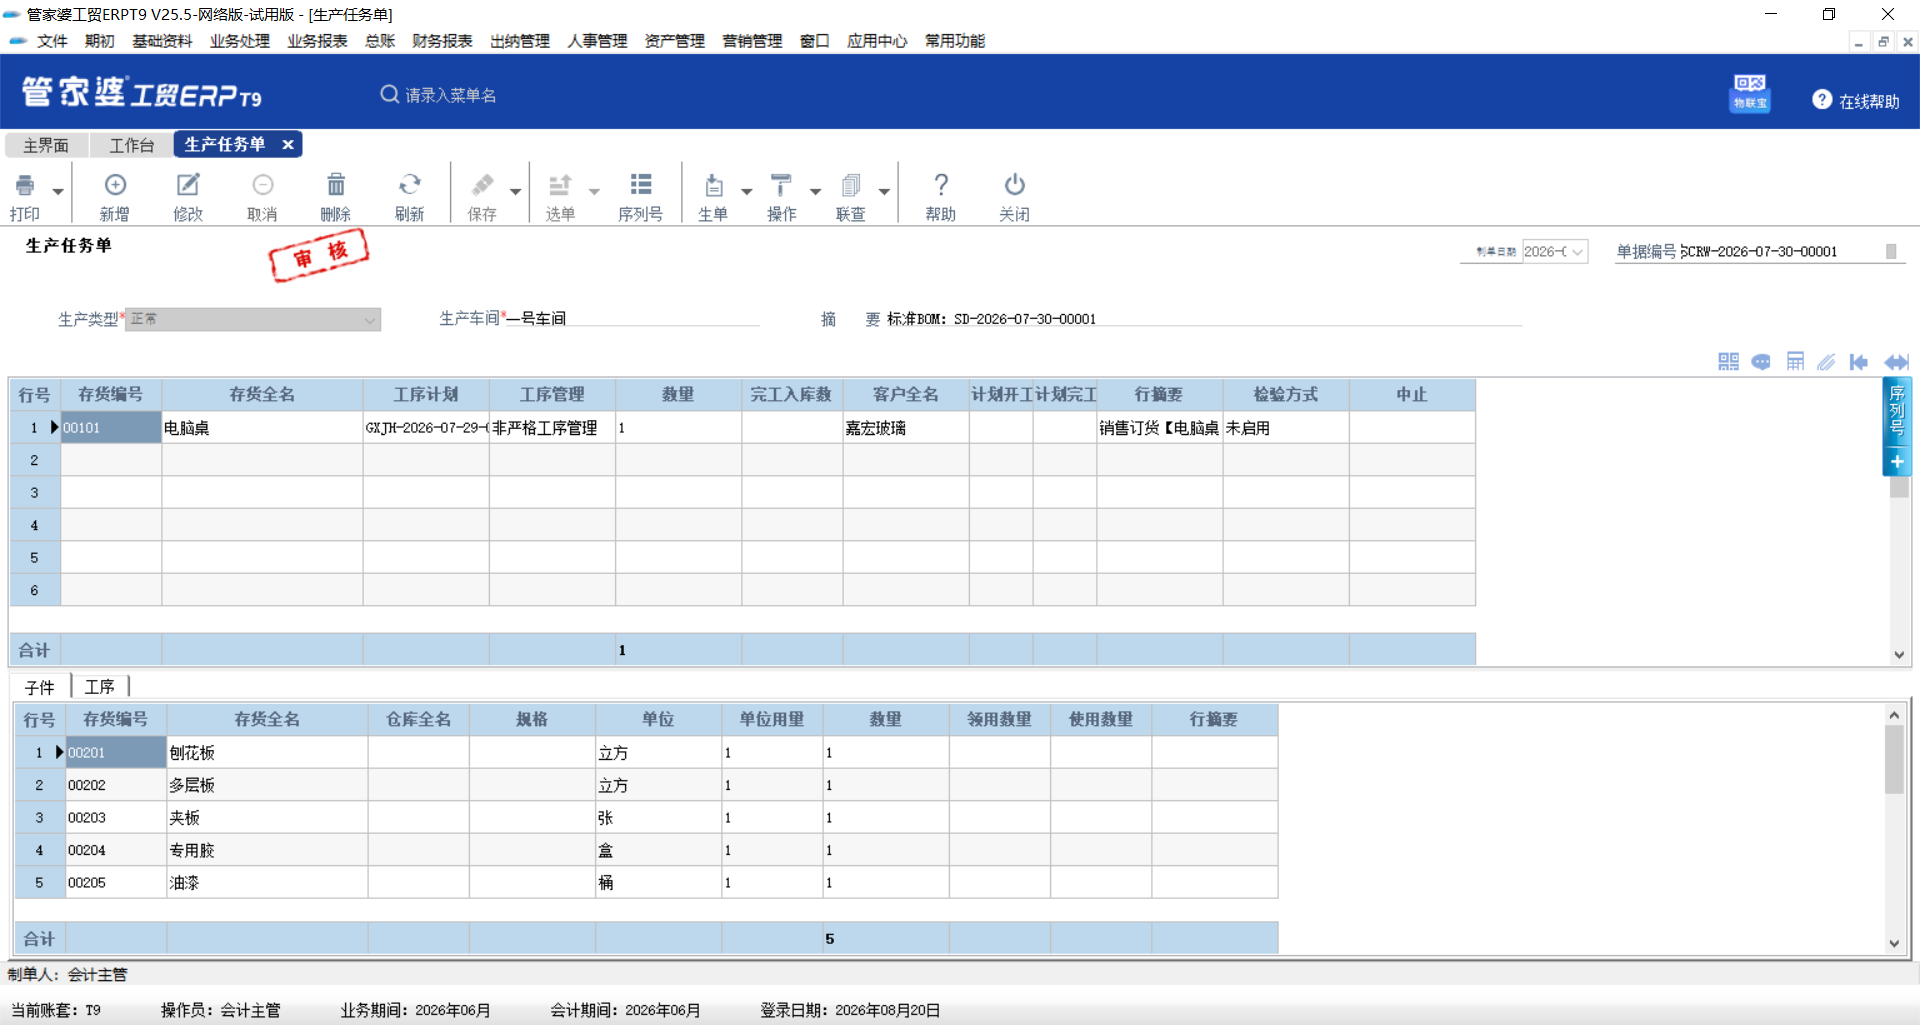Image resolution: width=1920 pixels, height=1025 pixels.
Task: Switch to the 工作台 tab
Action: [x=132, y=145]
